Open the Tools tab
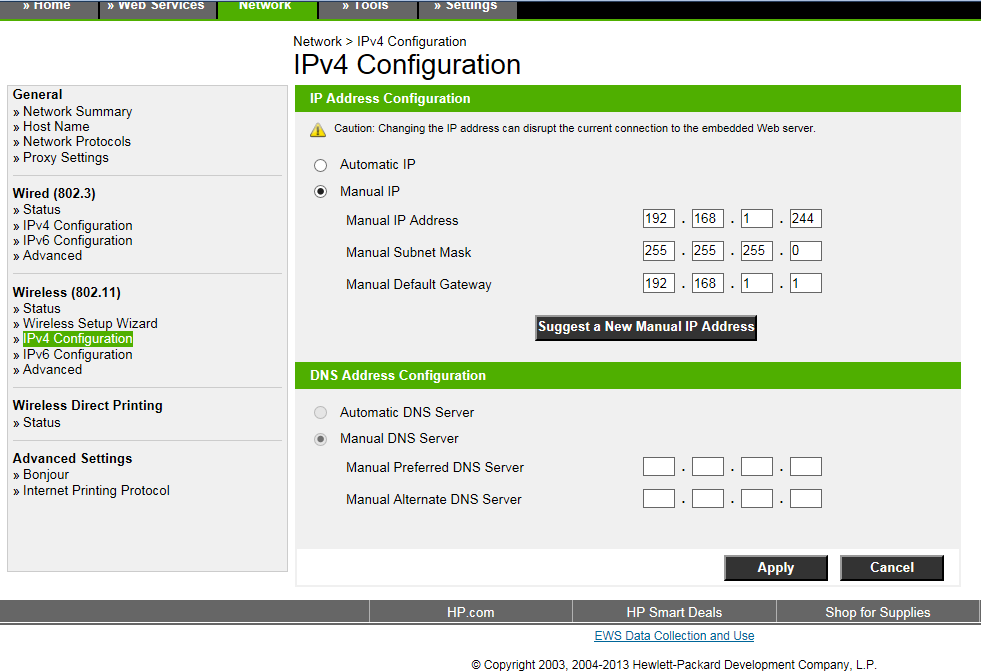Image resolution: width=981 pixels, height=672 pixels. point(367,5)
